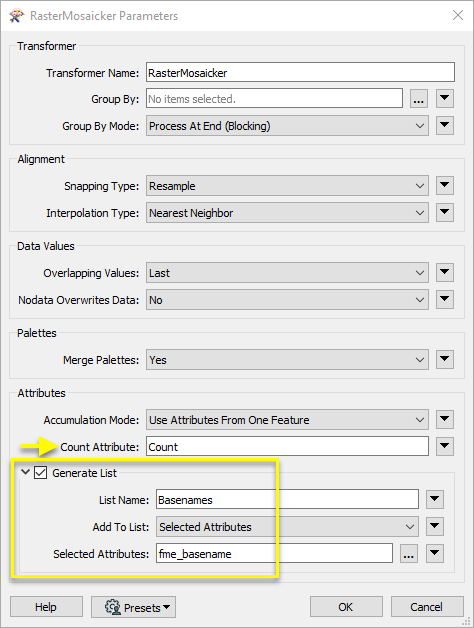Open the Merge Palettes dropdown

(x=287, y=360)
